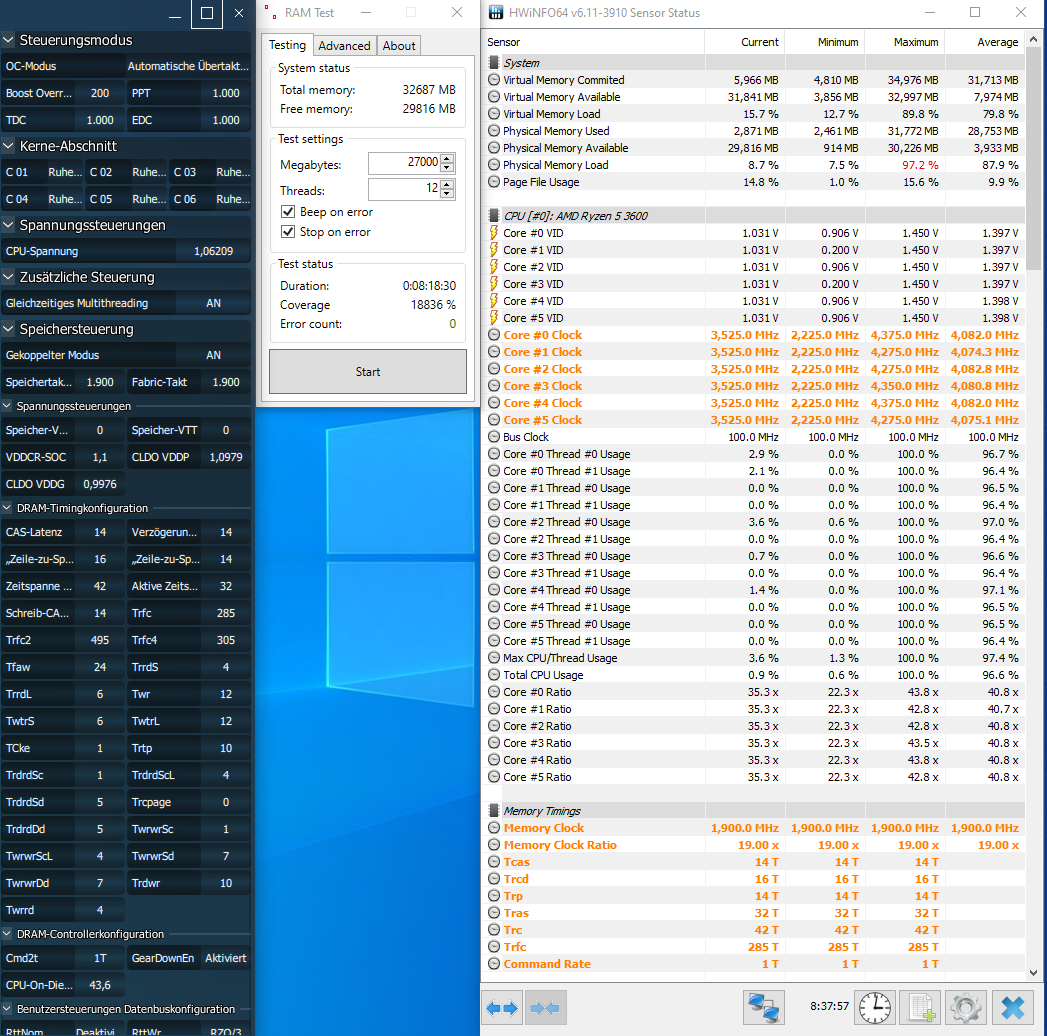Toggle the Beep on error checkbox
Viewport: 1047px width, 1036px height.
288,212
